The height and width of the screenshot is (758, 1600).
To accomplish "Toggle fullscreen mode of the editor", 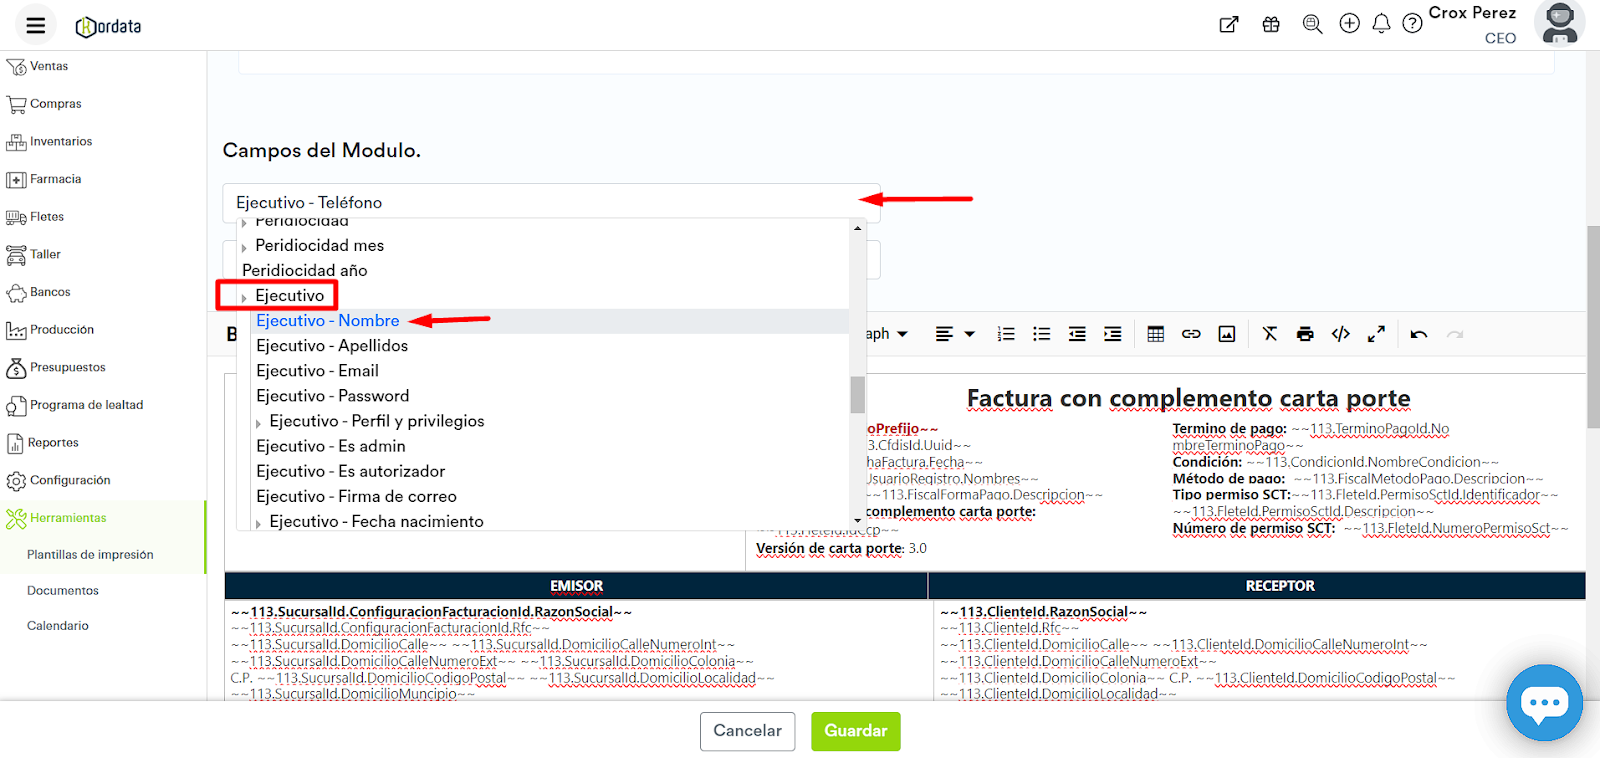I will [1376, 334].
